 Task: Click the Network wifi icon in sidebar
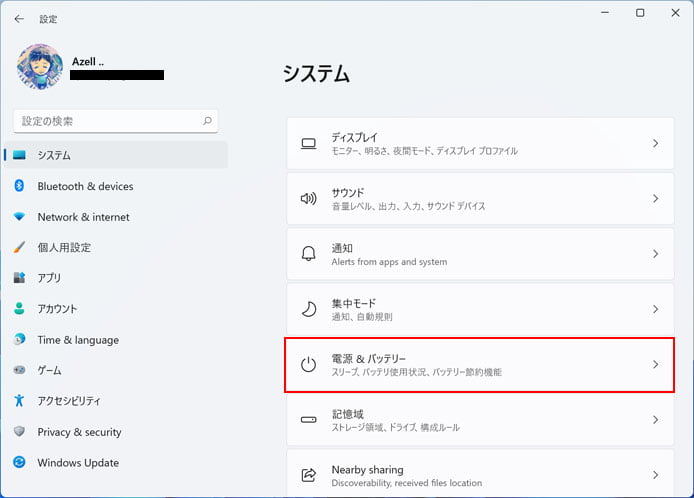click(x=19, y=216)
